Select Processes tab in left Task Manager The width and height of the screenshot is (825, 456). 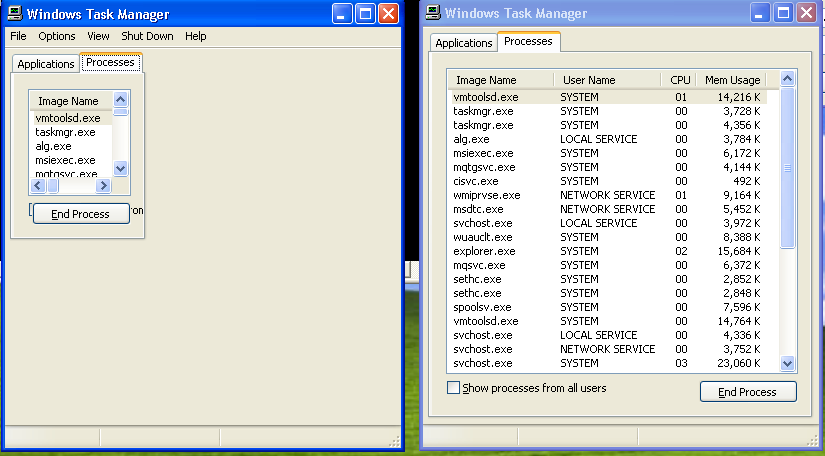(x=110, y=62)
